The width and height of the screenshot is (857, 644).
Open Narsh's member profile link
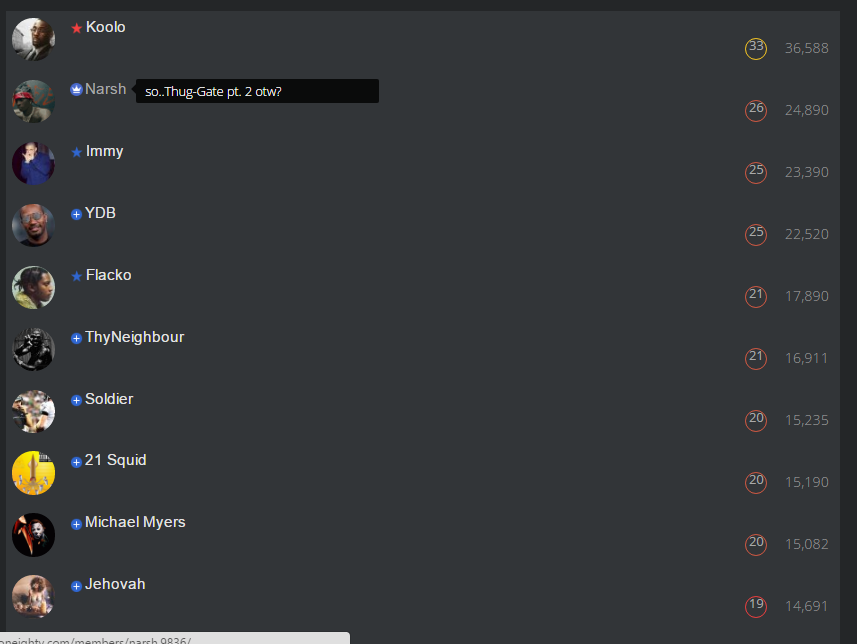pyautogui.click(x=105, y=89)
